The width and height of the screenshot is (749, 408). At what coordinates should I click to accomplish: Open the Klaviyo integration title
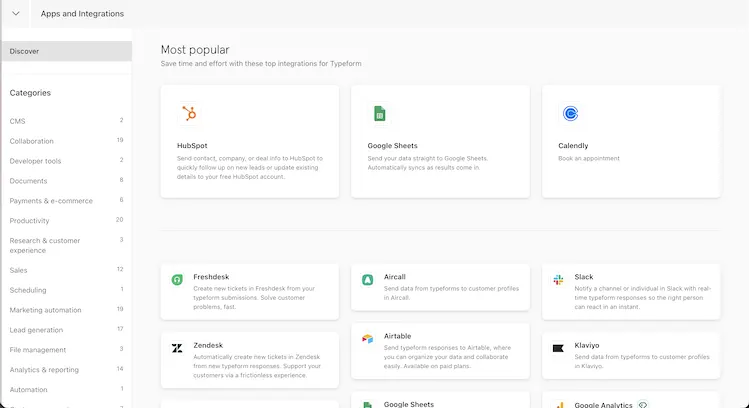[587, 345]
